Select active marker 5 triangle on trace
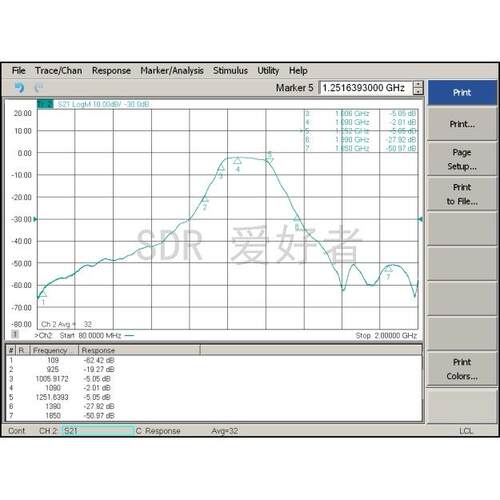Viewport: 500px width, 500px height. (x=269, y=161)
